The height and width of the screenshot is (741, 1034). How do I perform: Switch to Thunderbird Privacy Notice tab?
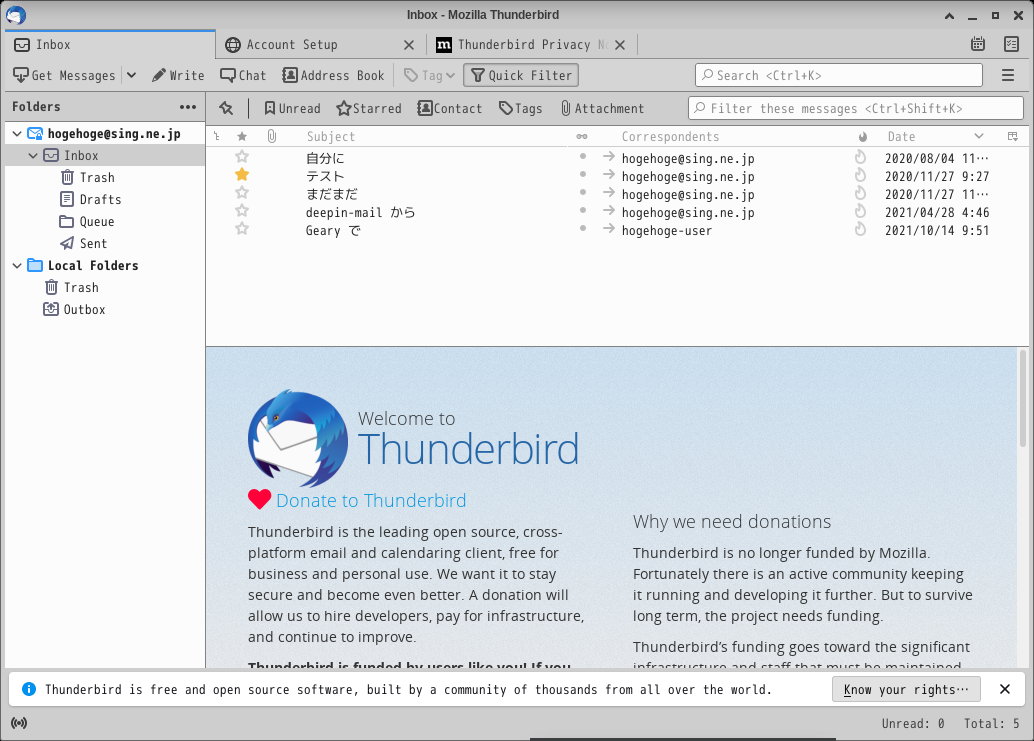tap(533, 44)
